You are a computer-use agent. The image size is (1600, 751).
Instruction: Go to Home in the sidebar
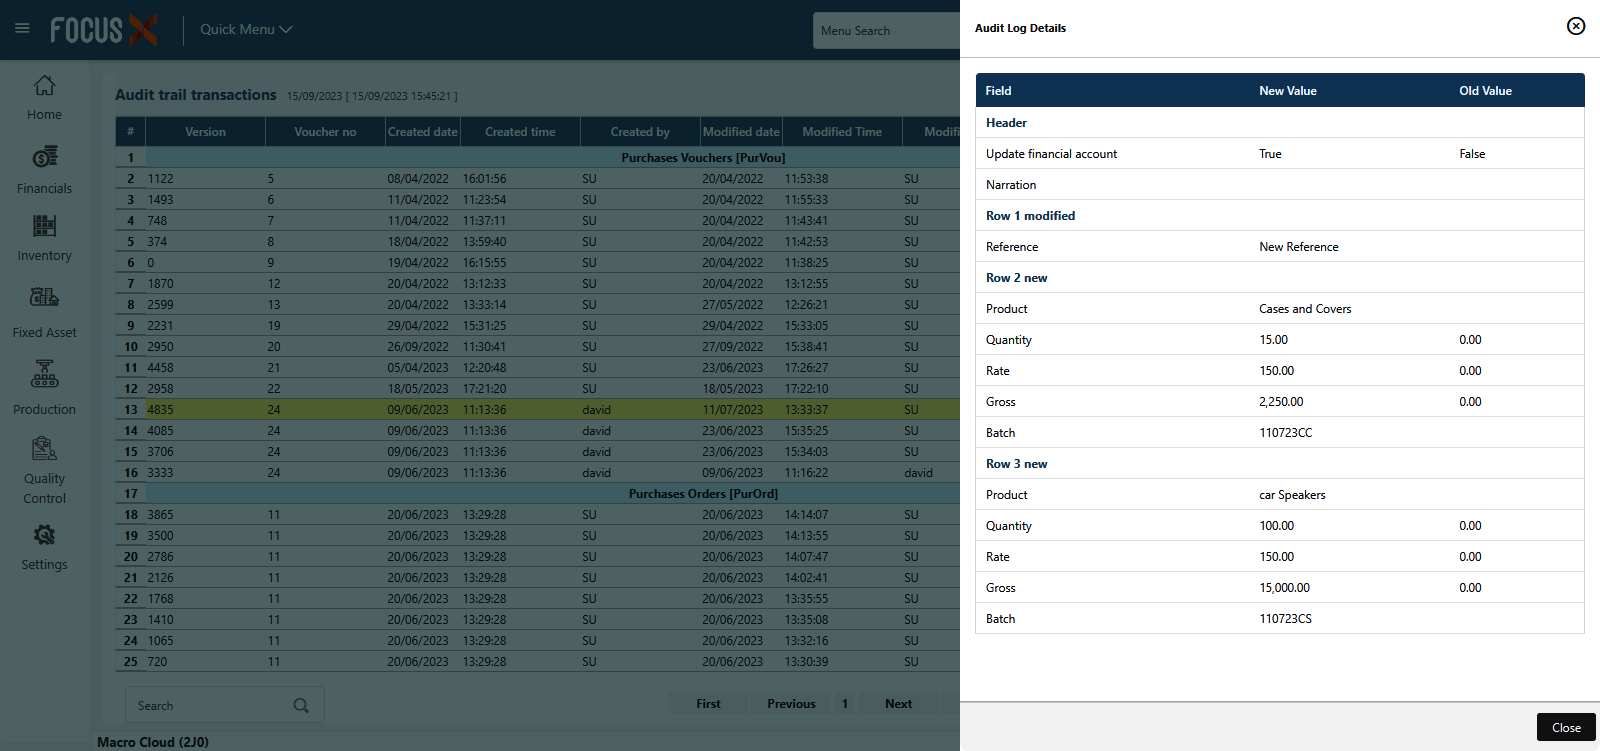[x=44, y=86]
